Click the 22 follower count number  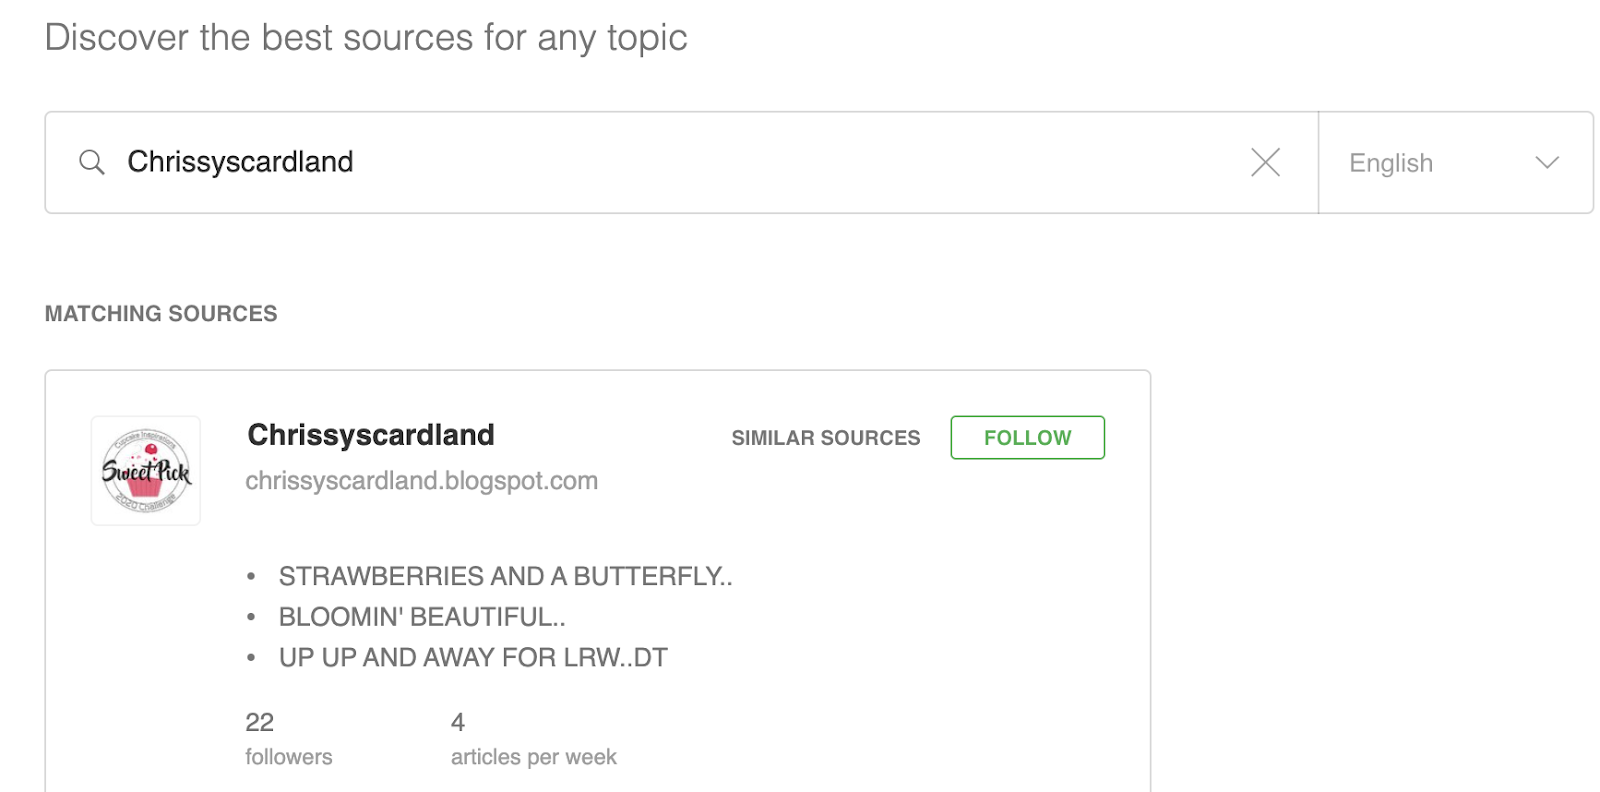[x=260, y=722]
